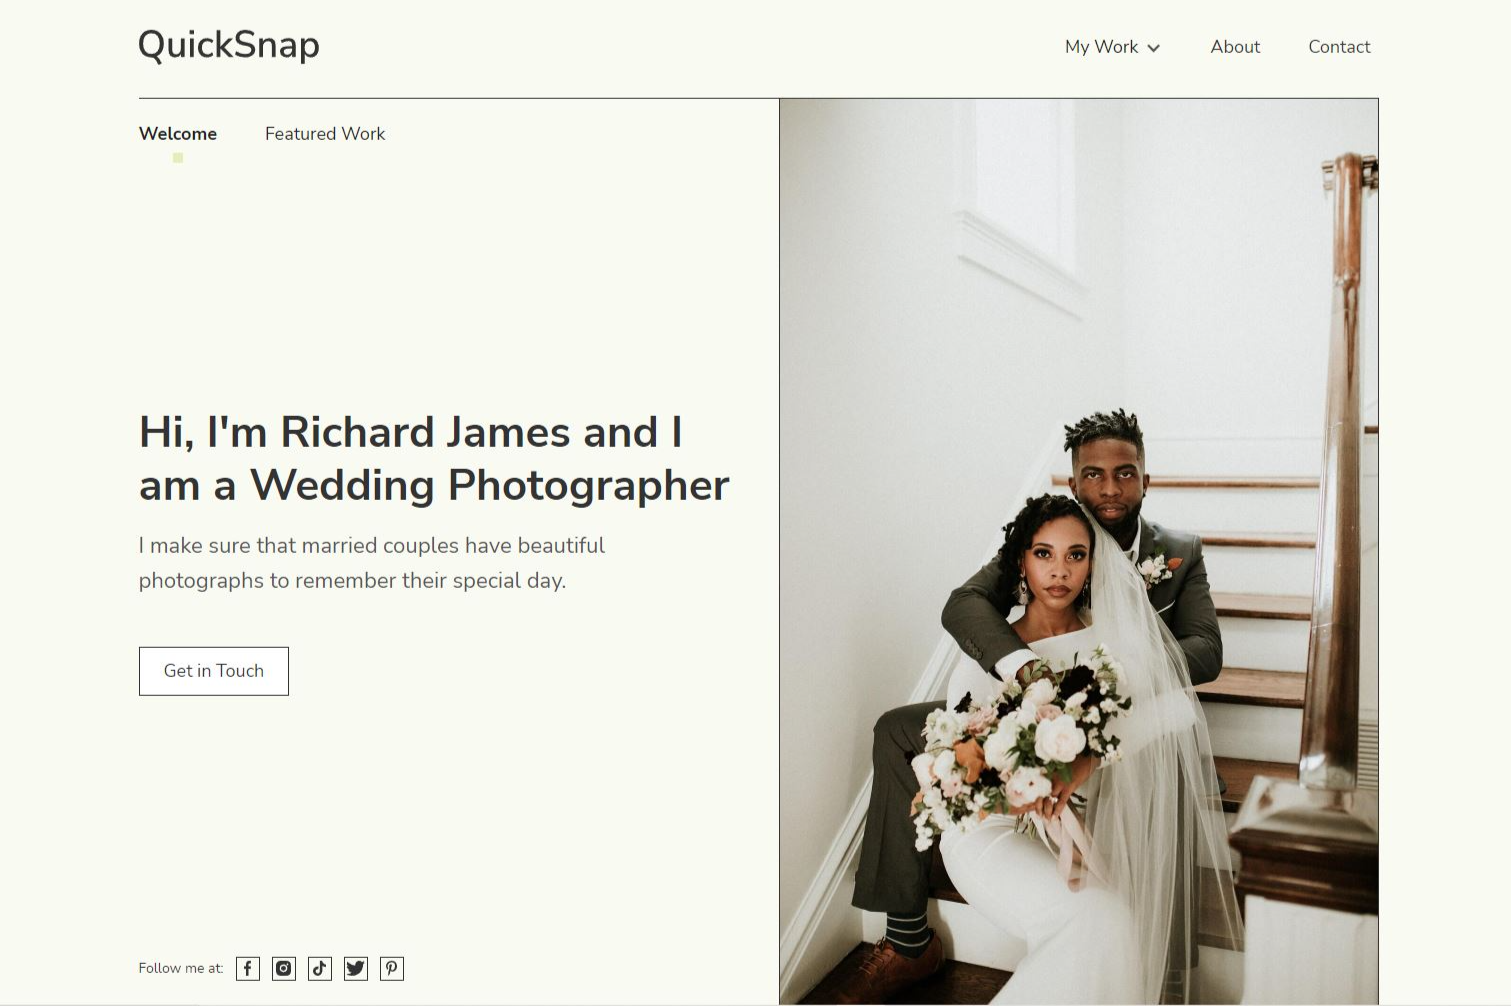The height and width of the screenshot is (1006, 1511).
Task: Switch to the Featured Work tab
Action: click(x=325, y=134)
